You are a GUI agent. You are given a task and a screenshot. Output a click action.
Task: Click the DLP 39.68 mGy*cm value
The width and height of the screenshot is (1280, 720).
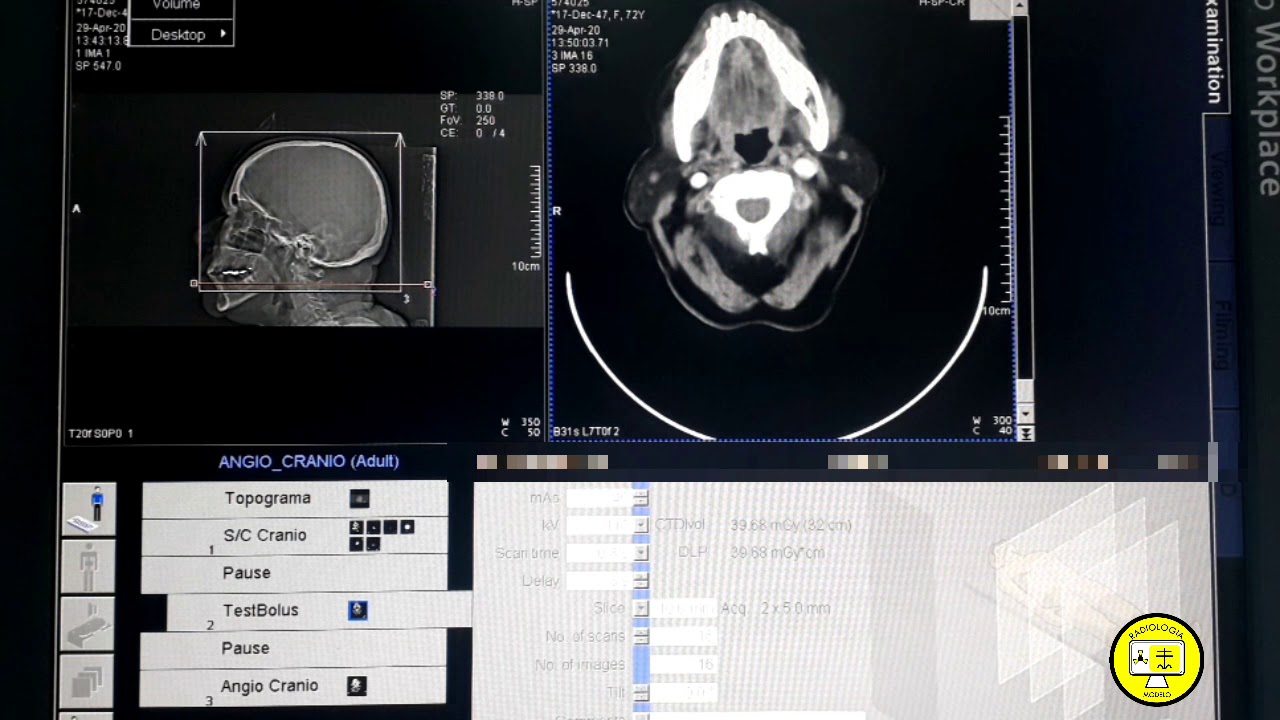(x=778, y=553)
